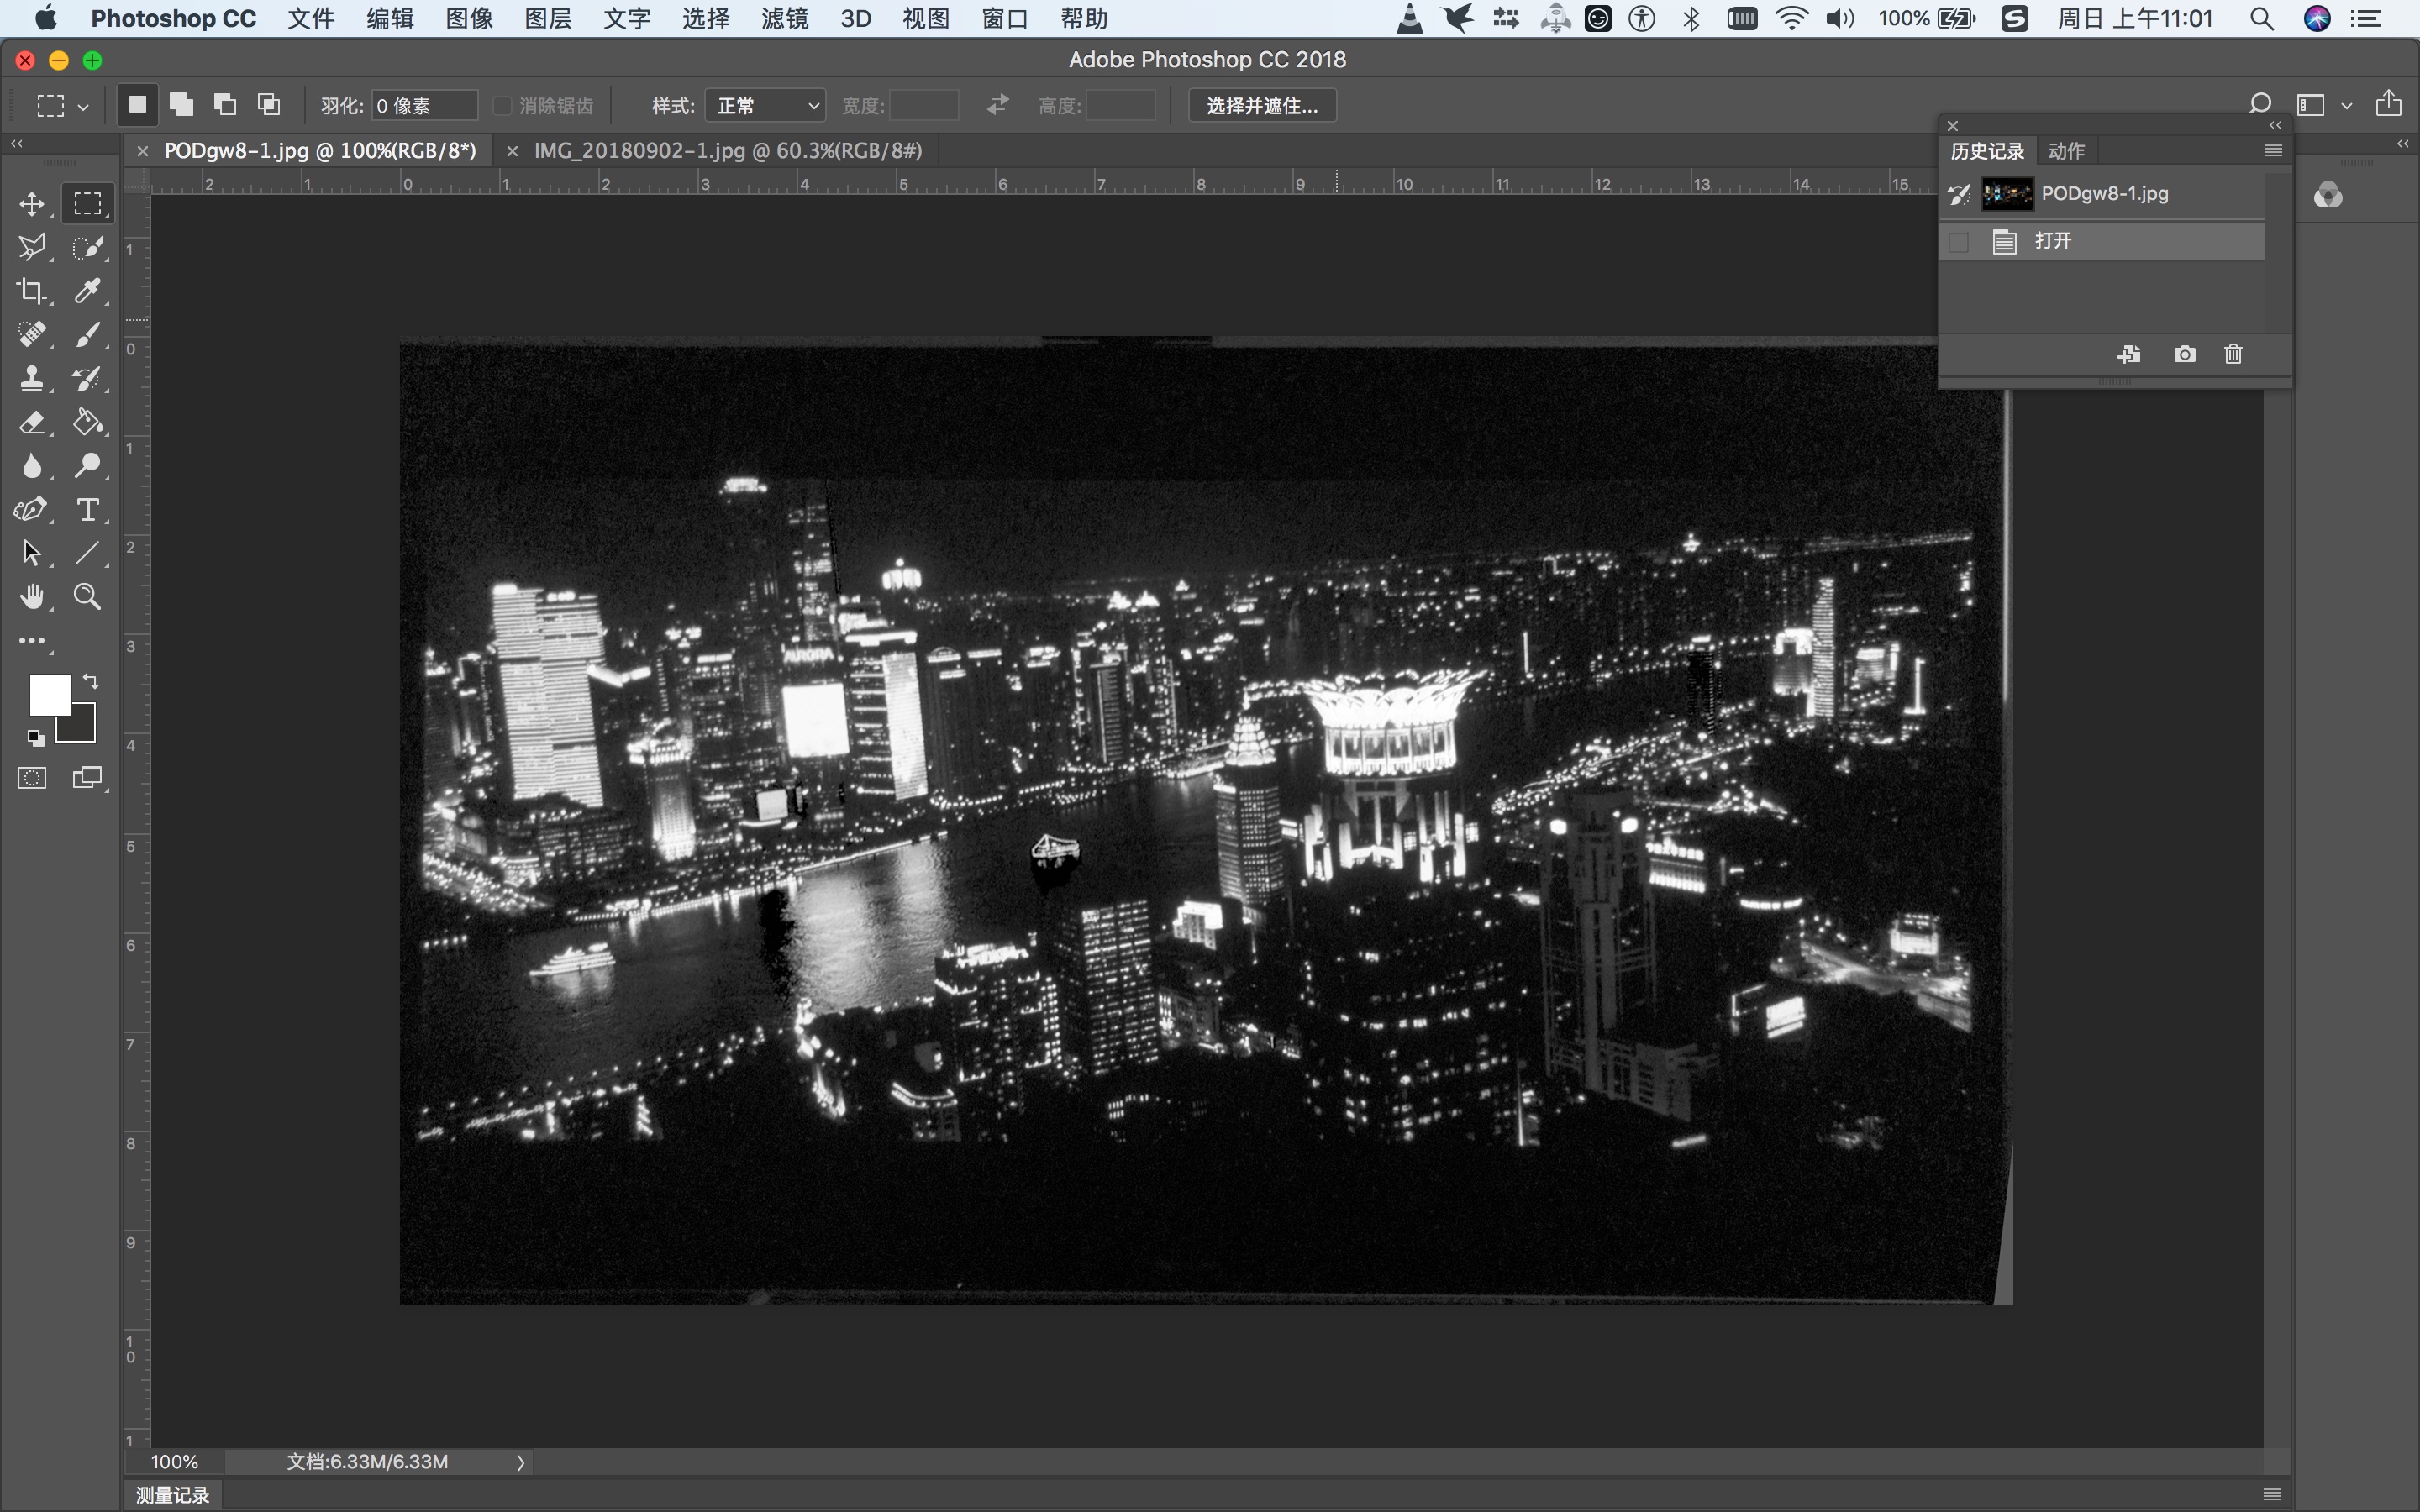Viewport: 2420px width, 1512px height.
Task: Switch to the 动作 panel tab
Action: 2066,151
